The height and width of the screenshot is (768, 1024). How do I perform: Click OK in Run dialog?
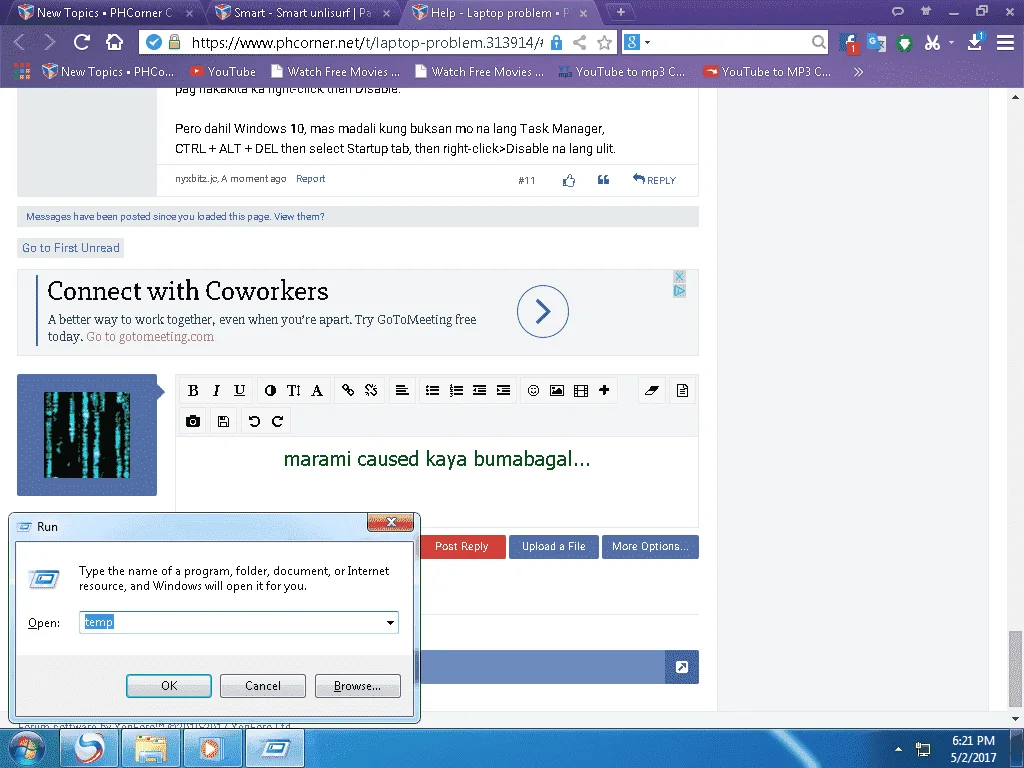169,686
